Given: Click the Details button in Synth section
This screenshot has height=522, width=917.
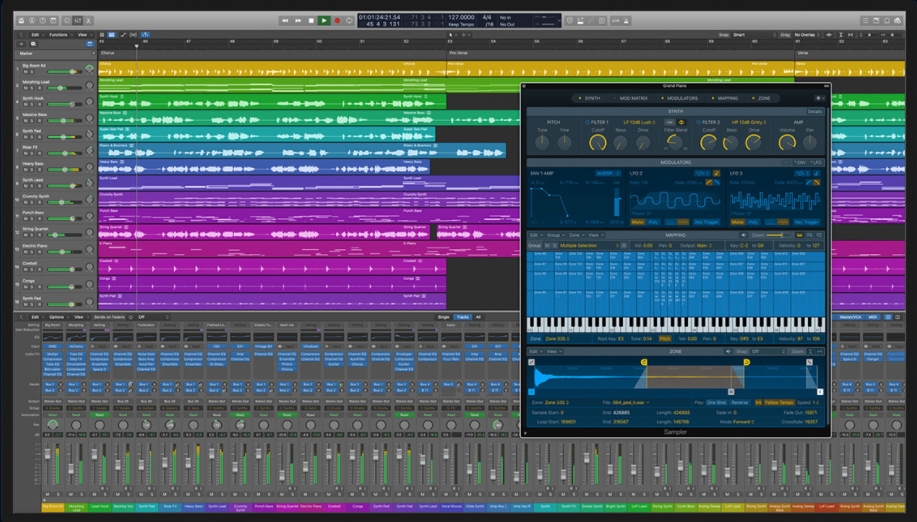Looking at the screenshot, I should 815,111.
